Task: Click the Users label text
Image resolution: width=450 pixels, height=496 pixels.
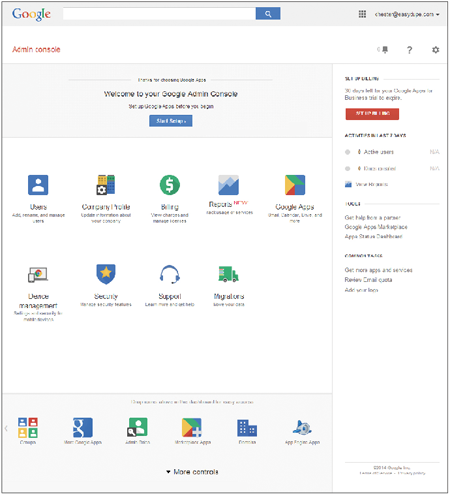Action: [x=38, y=207]
